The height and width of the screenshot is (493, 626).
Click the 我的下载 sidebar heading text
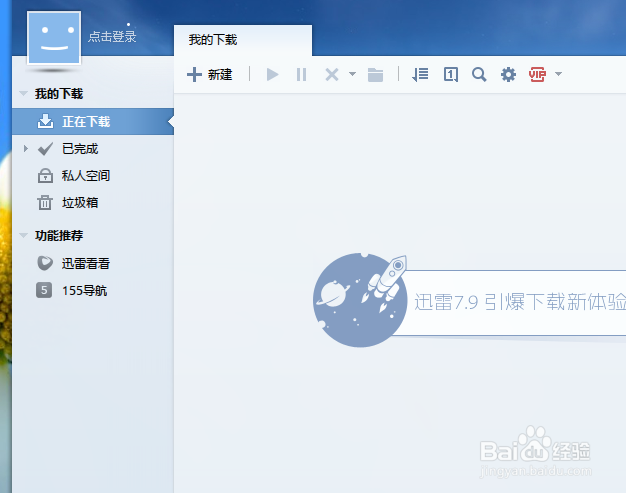(59, 94)
